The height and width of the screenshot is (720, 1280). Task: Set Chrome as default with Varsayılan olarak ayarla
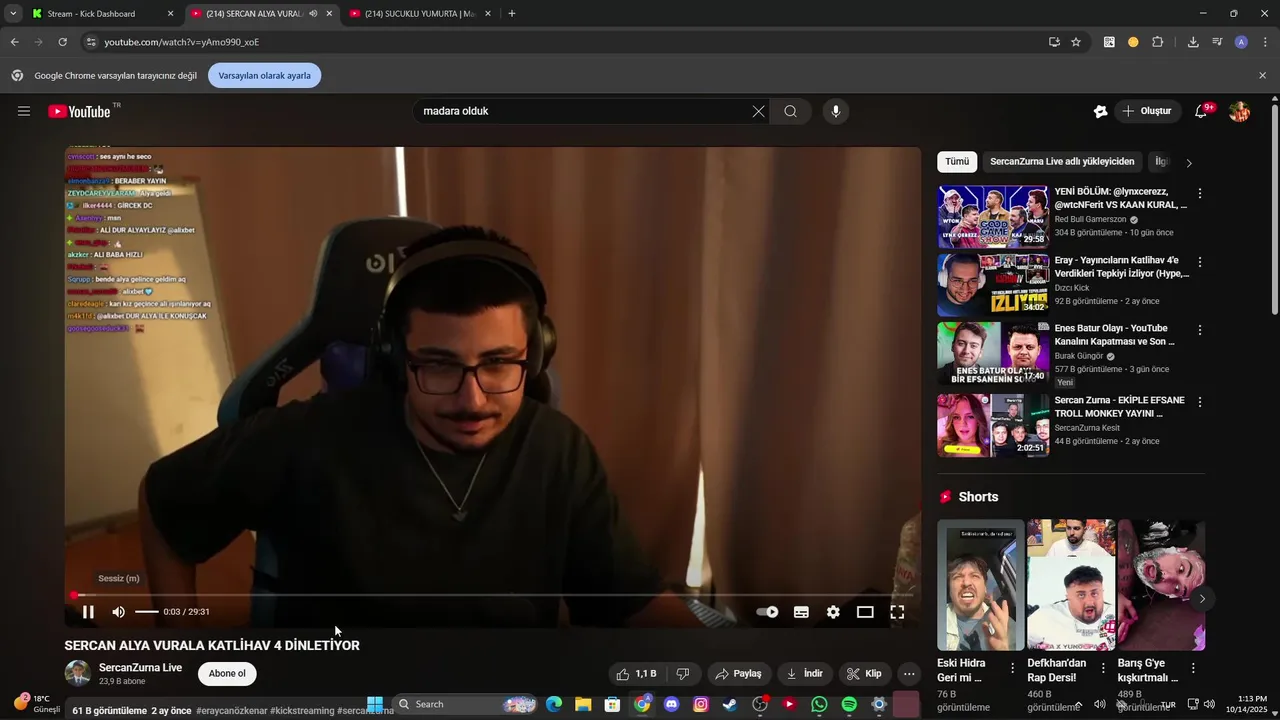265,75
